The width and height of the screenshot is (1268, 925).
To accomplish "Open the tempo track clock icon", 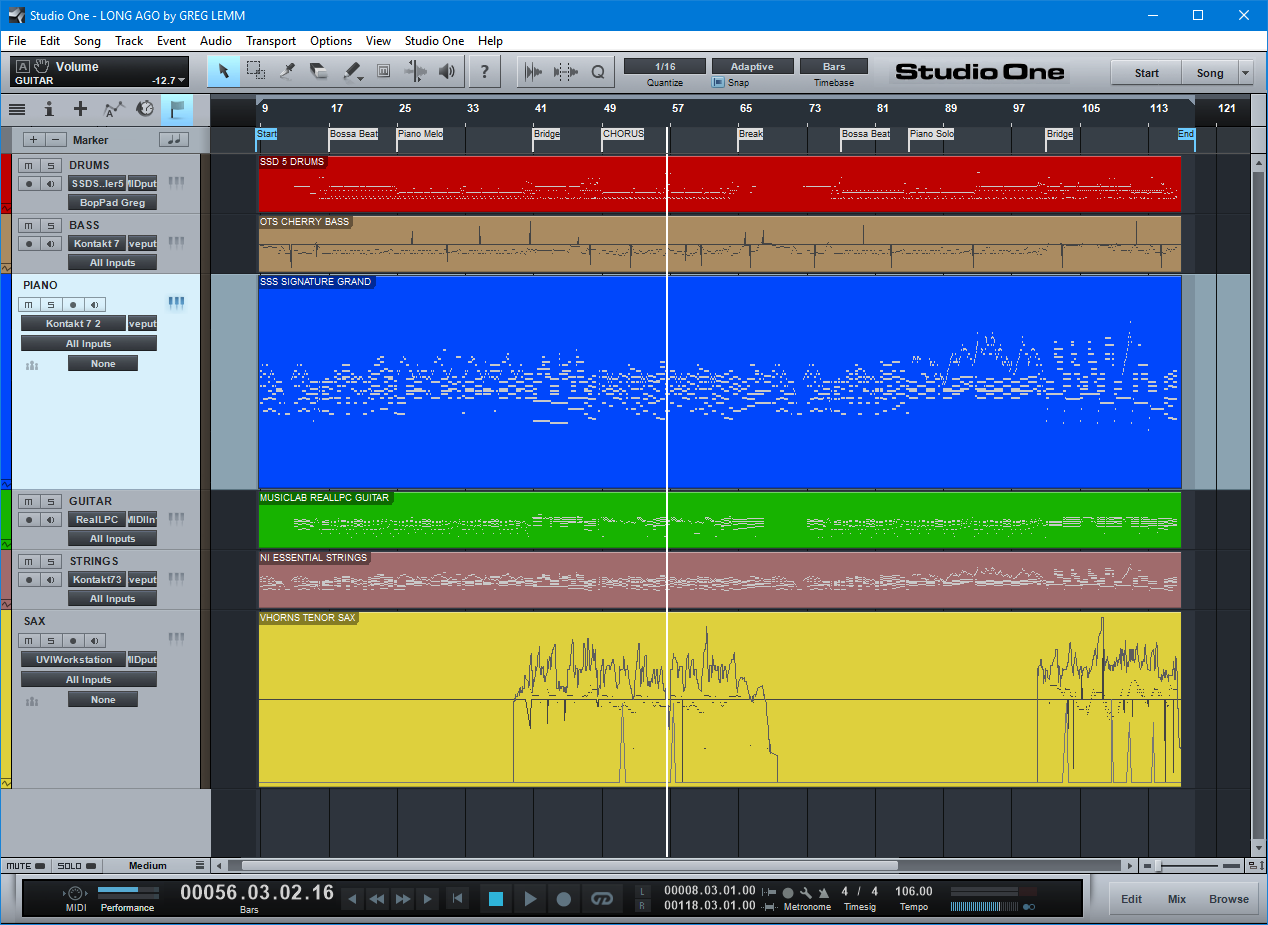I will [x=146, y=109].
